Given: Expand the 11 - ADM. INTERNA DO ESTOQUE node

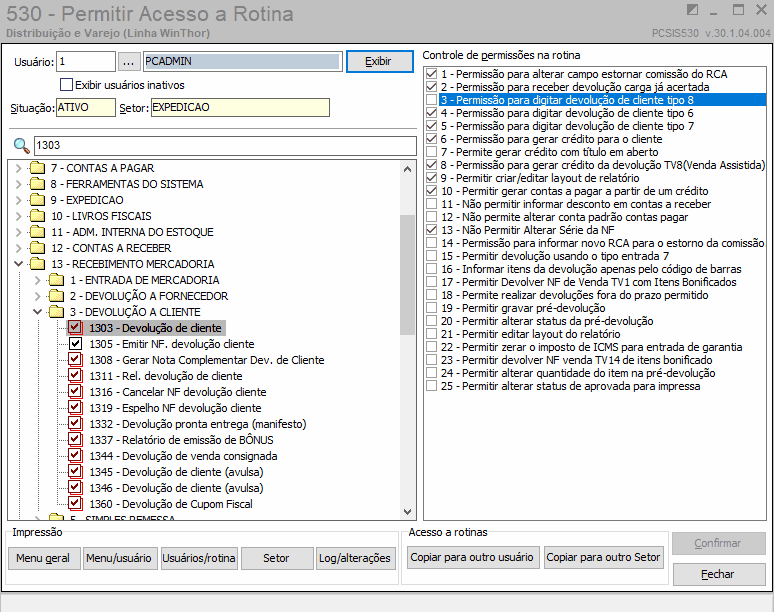Looking at the screenshot, I should [19, 232].
